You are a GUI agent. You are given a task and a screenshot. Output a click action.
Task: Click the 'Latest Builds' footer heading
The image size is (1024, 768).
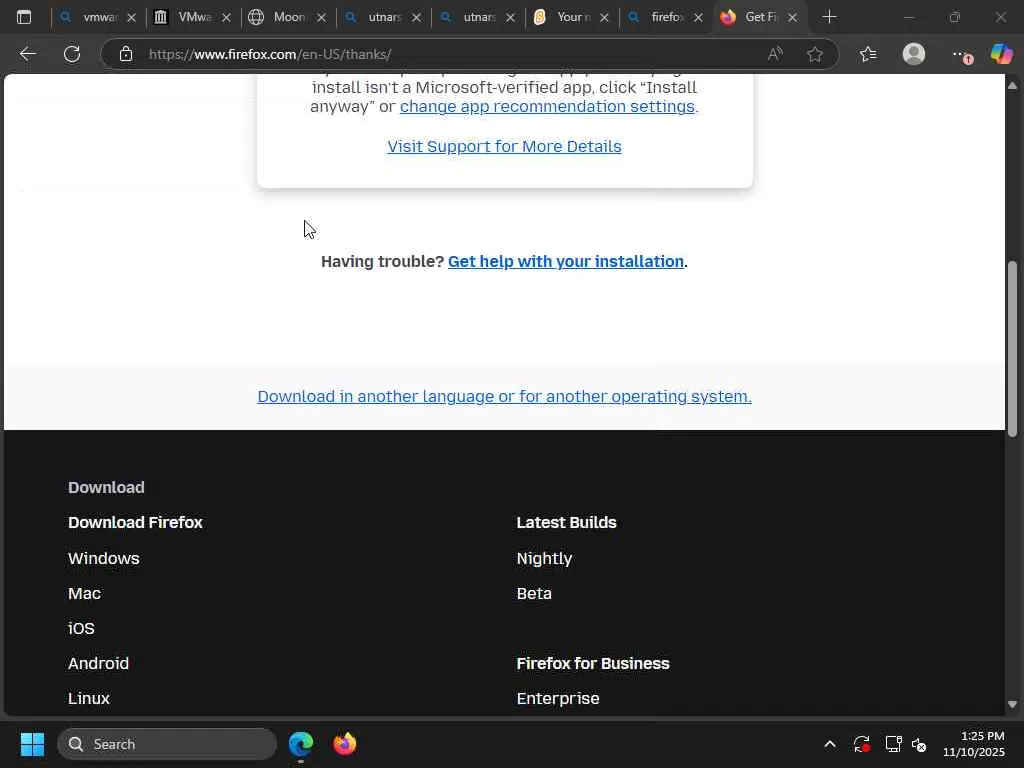566,522
